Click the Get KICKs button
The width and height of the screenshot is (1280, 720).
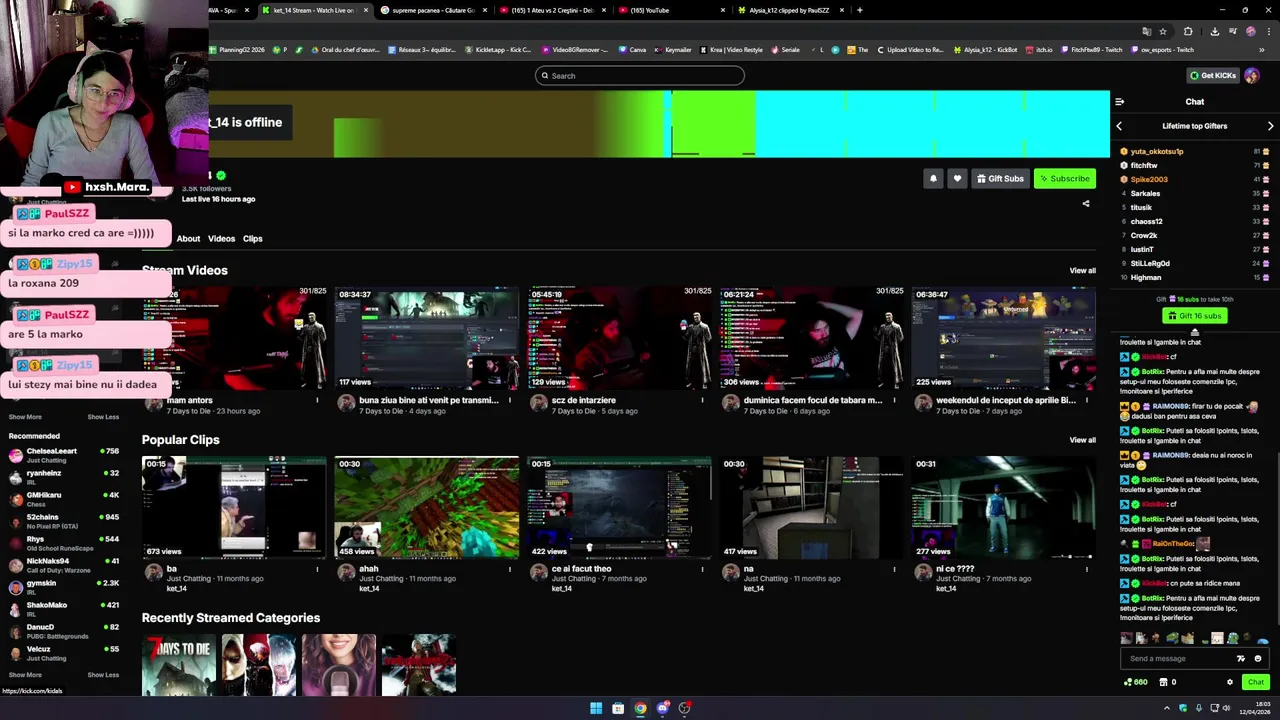pos(1213,75)
